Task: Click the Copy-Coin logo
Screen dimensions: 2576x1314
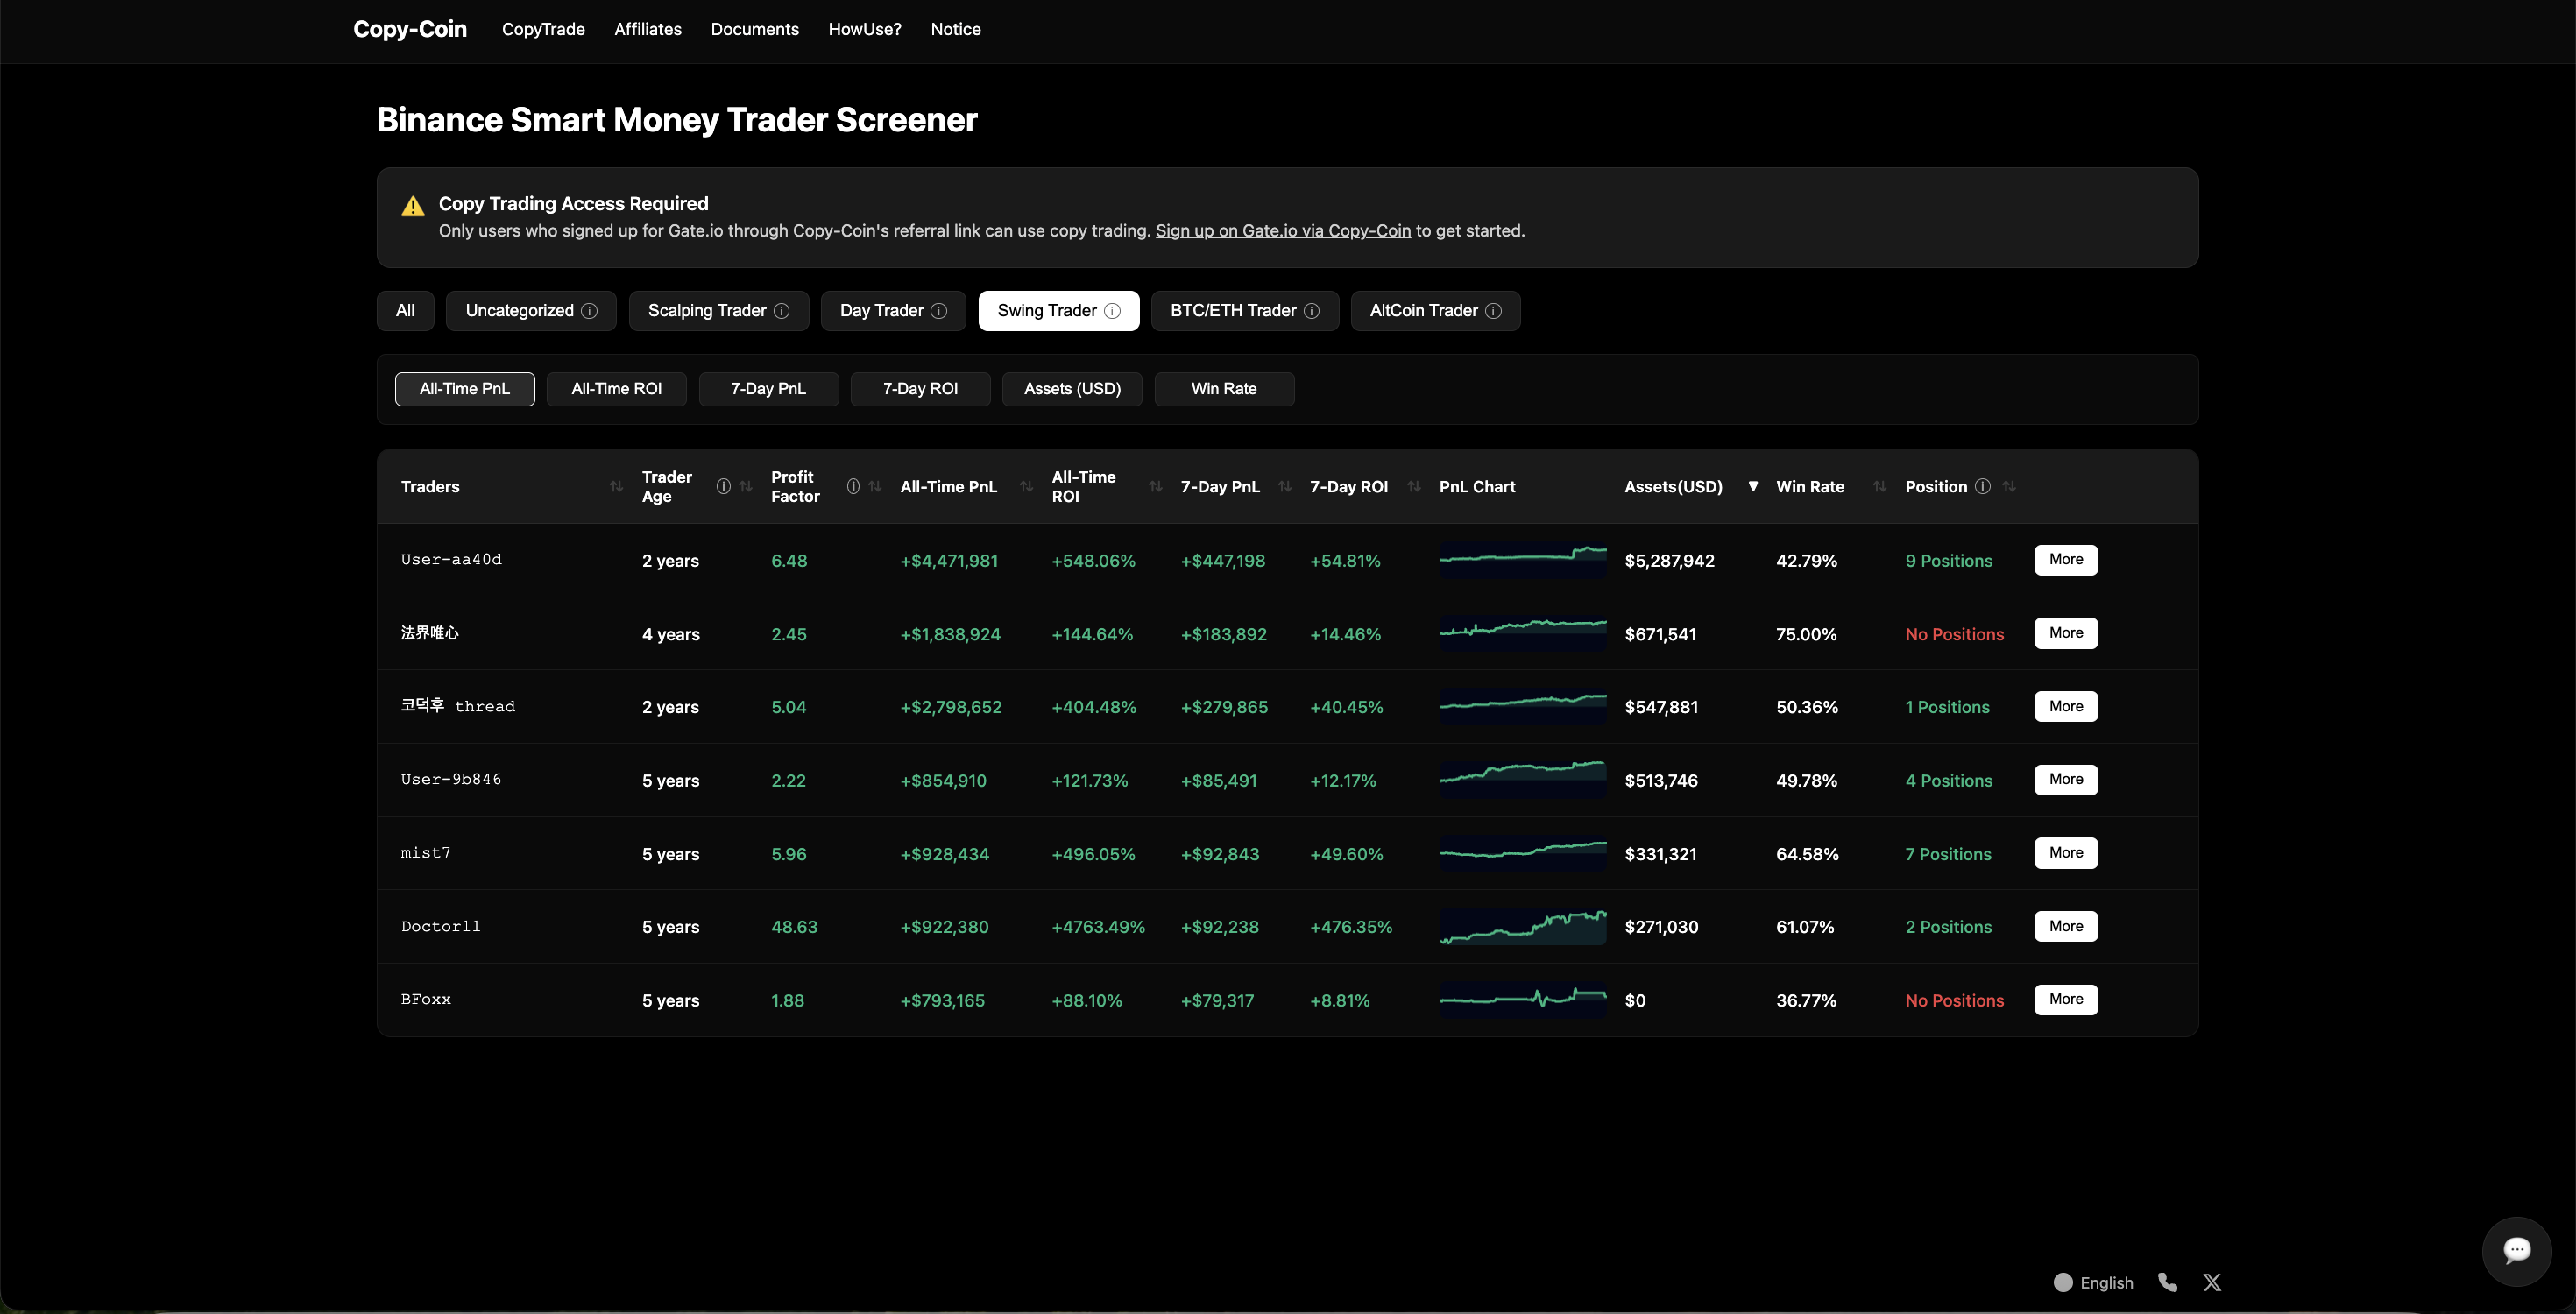Action: click(410, 29)
